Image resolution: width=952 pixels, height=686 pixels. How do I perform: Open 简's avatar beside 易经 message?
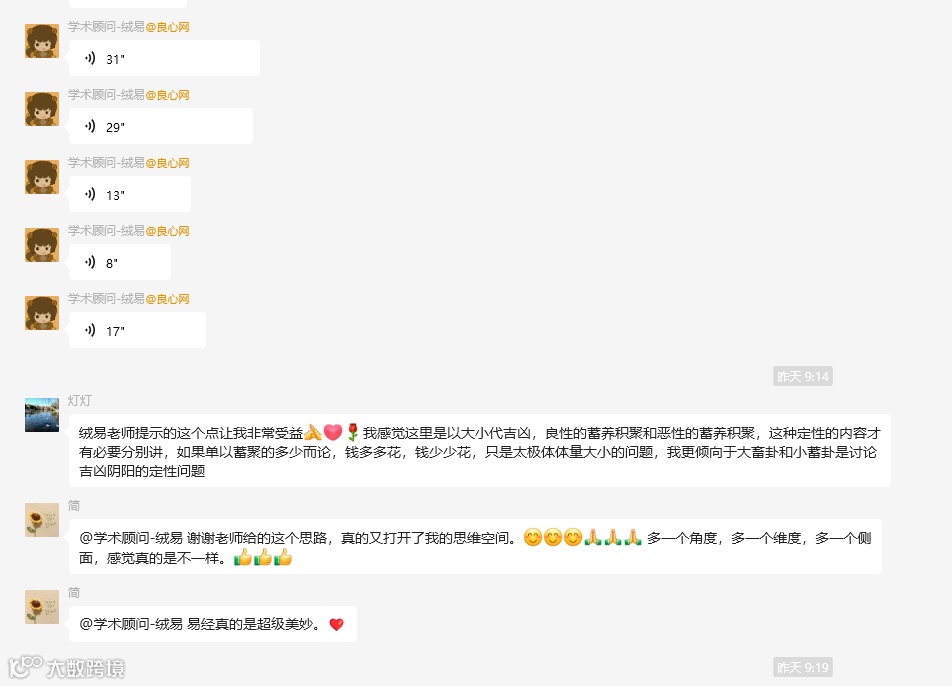point(42,606)
